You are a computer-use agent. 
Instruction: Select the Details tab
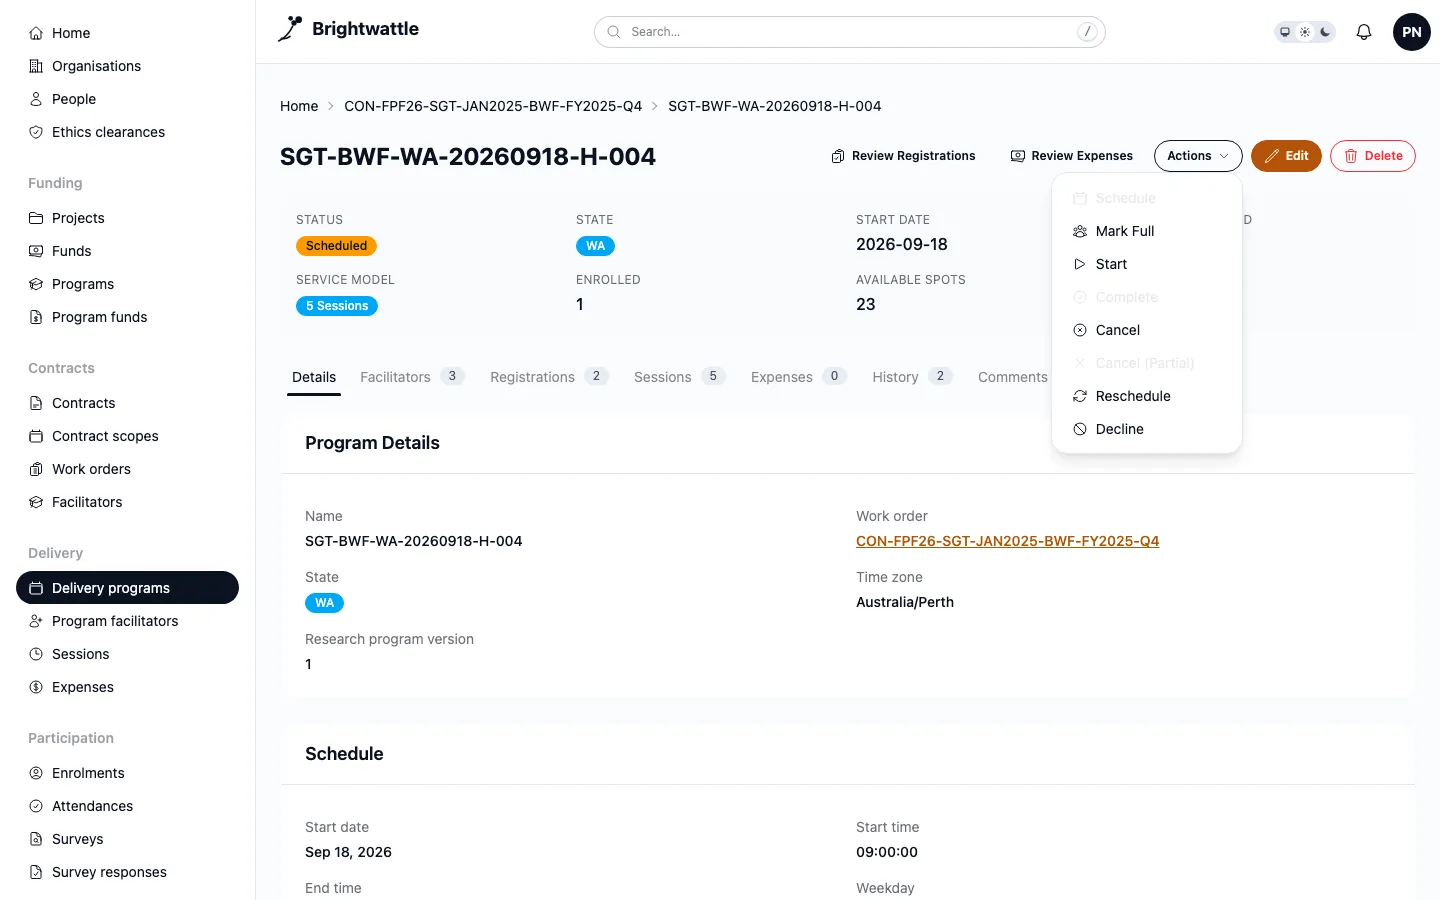tap(314, 377)
